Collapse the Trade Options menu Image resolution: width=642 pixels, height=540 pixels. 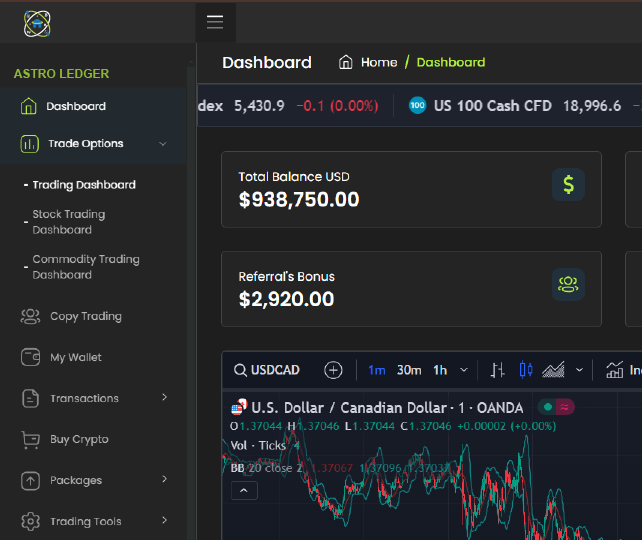click(163, 144)
